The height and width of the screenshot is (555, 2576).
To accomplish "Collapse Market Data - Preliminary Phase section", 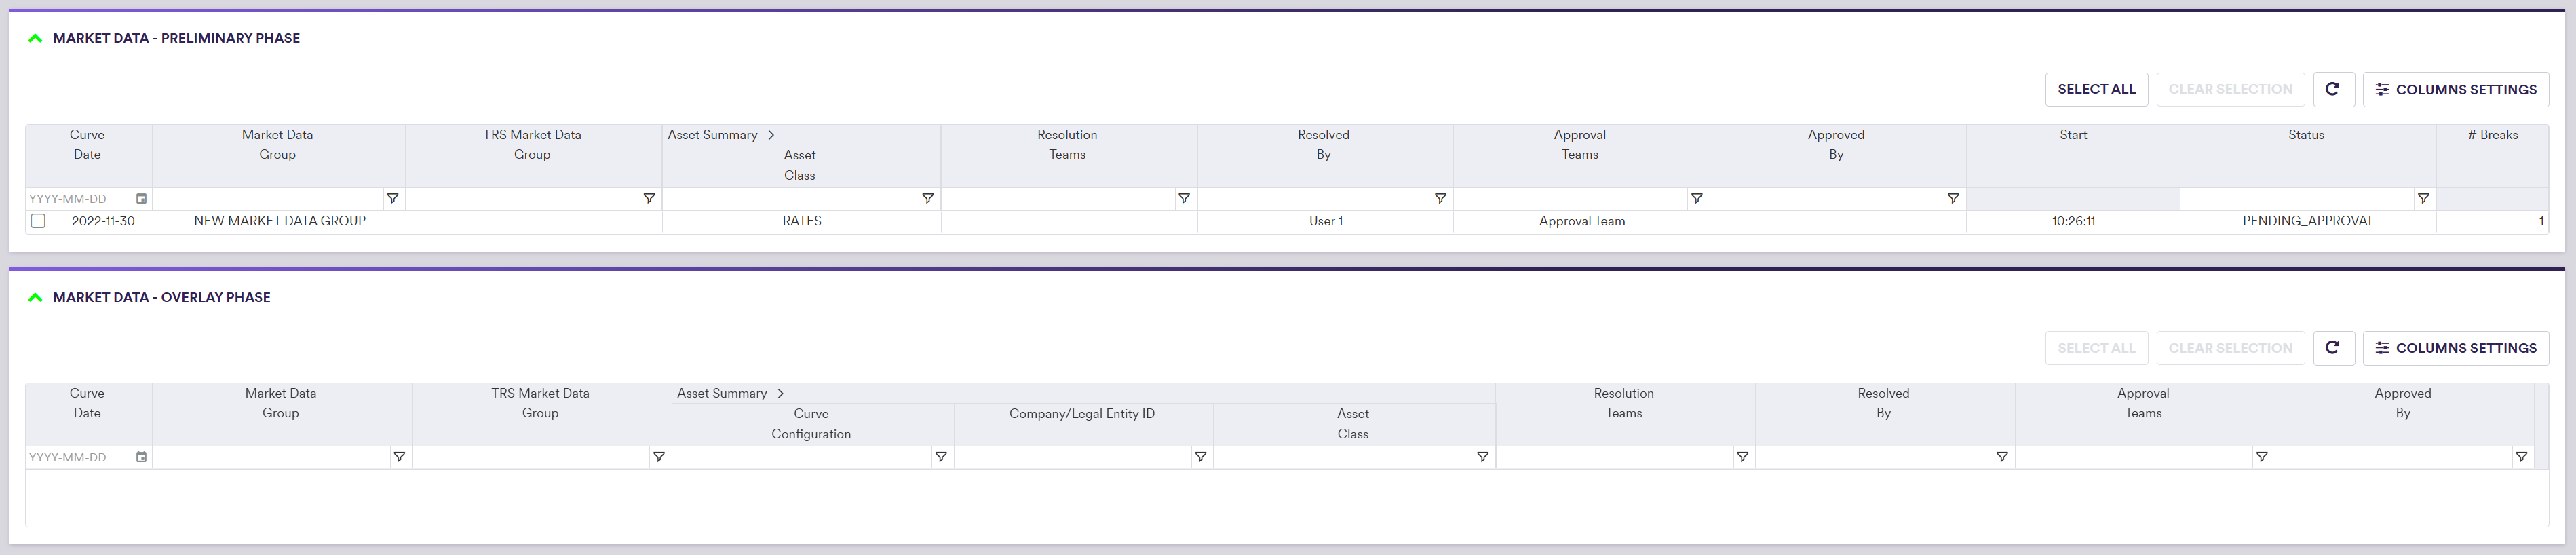I will point(35,38).
